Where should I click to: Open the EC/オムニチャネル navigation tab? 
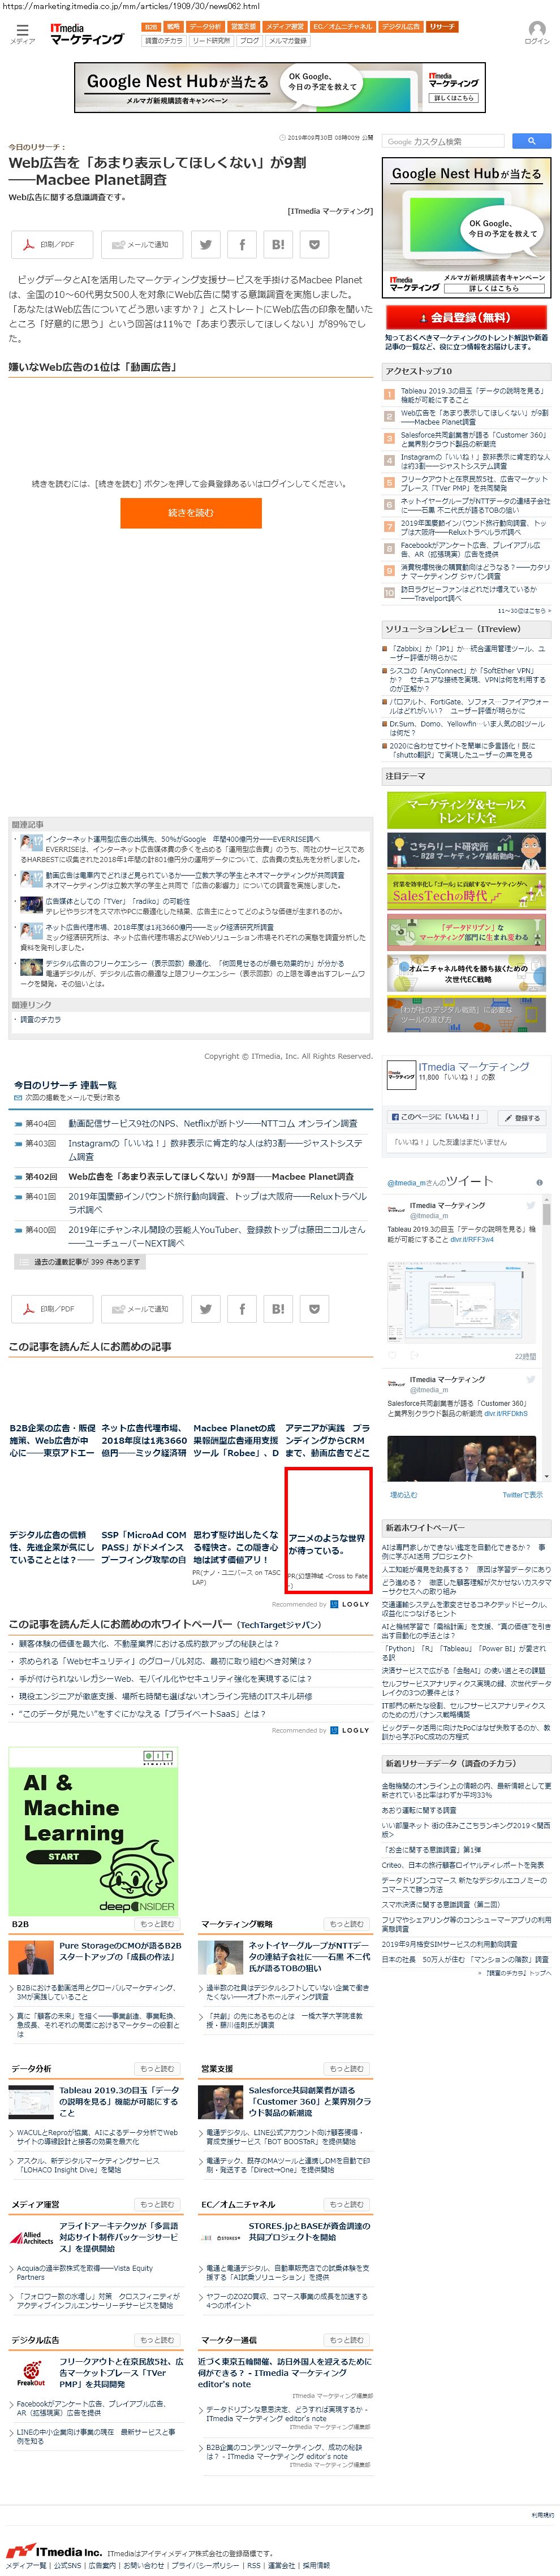[343, 27]
